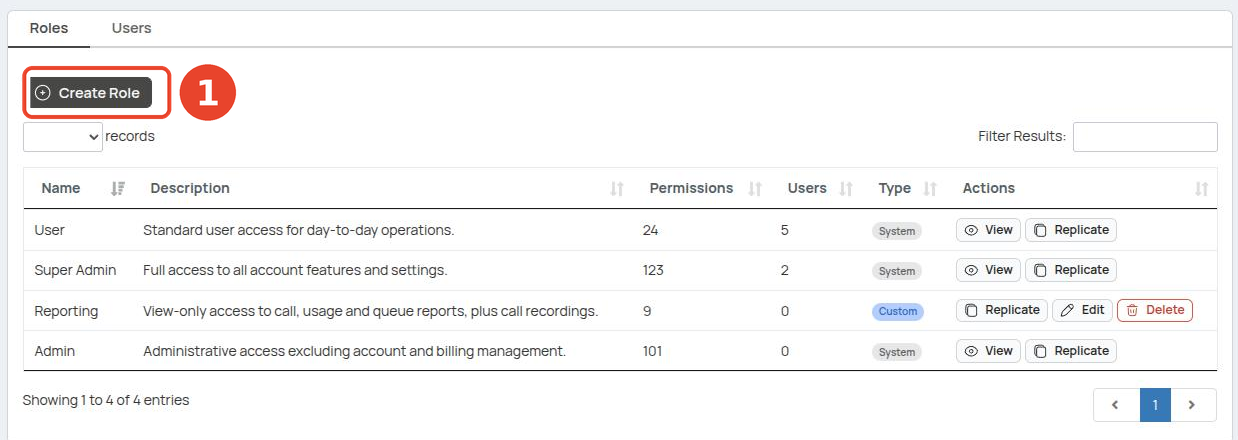Click 'Full access to all account' description
Screen dimensions: 1238x440
click(295, 270)
